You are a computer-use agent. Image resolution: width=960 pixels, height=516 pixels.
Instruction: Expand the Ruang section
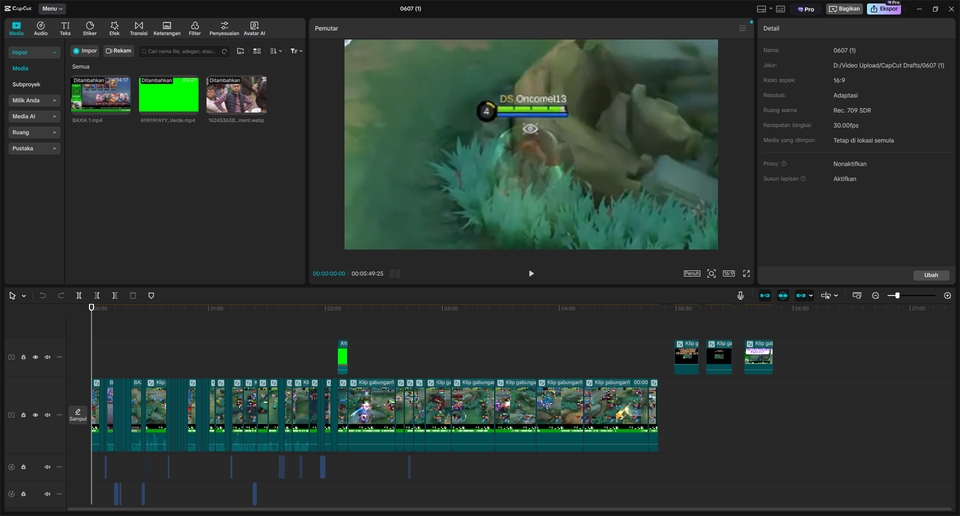point(34,132)
